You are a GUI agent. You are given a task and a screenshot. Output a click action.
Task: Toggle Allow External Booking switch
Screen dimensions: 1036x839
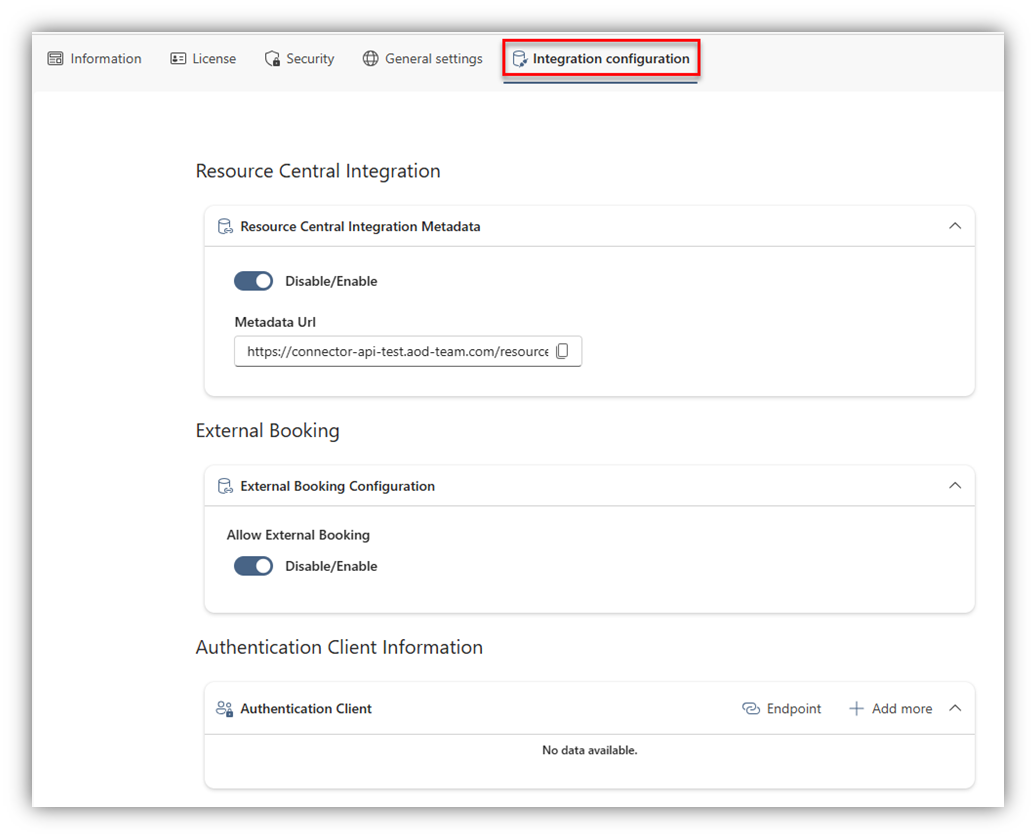tap(253, 566)
